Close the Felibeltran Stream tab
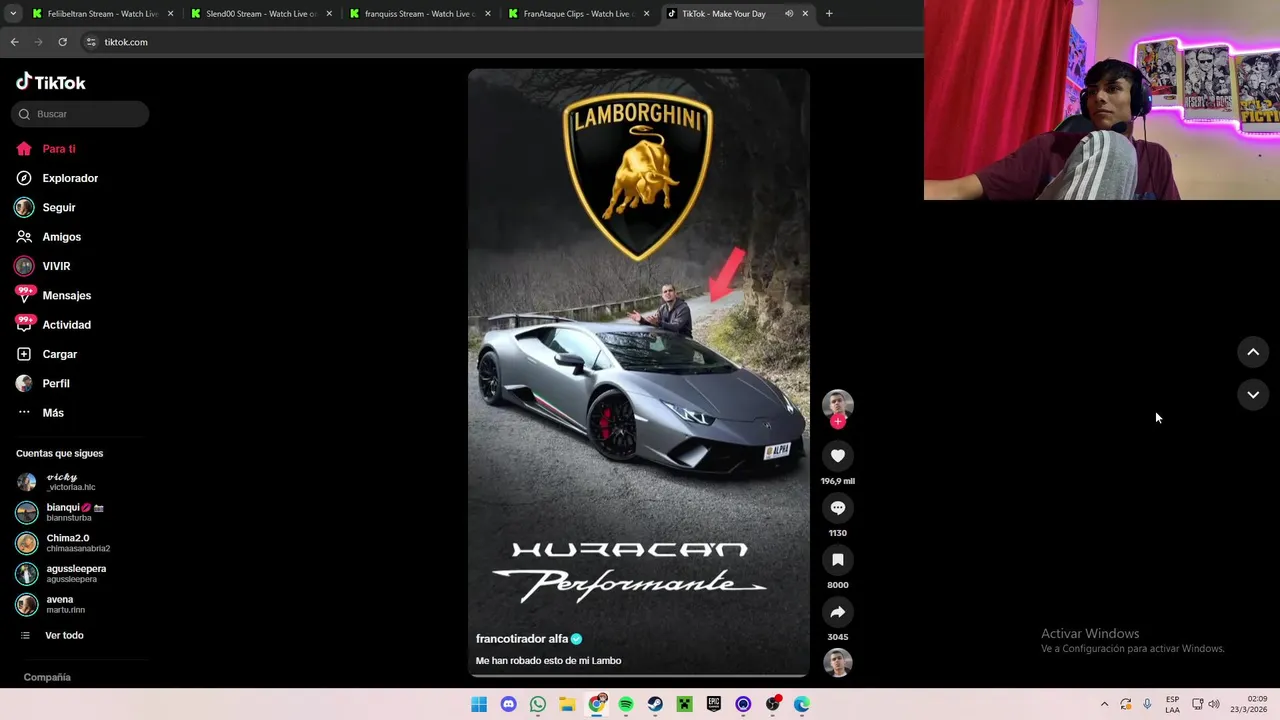Image resolution: width=1280 pixels, height=720 pixels. (170, 14)
